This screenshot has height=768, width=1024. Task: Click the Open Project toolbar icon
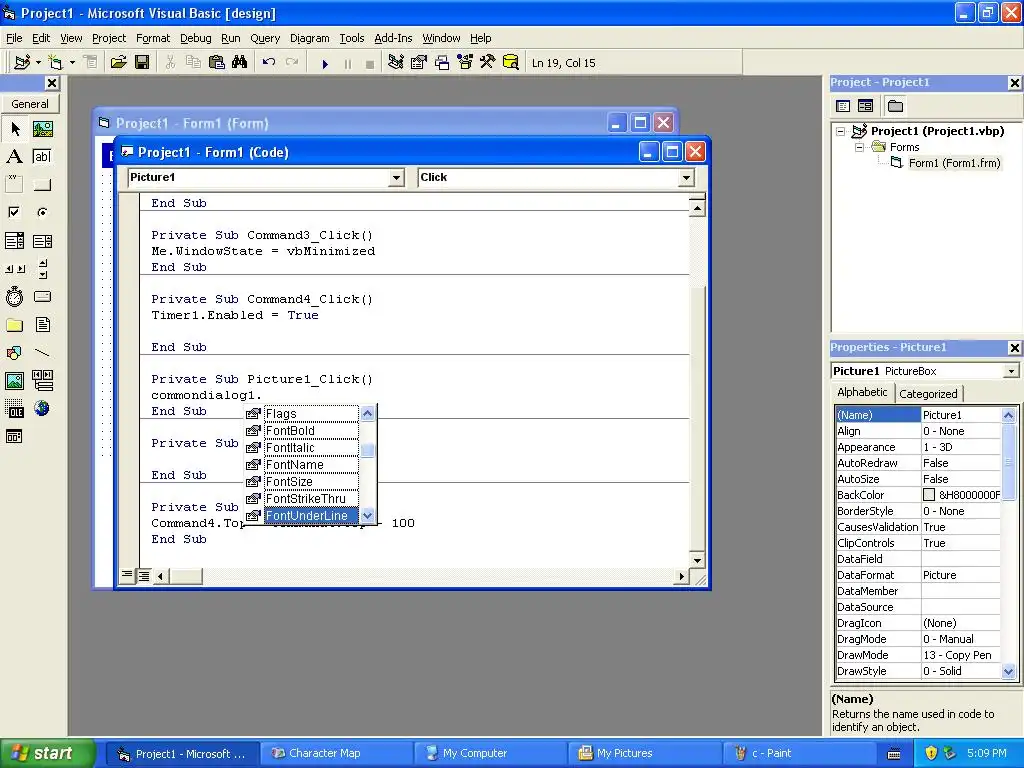(x=118, y=62)
